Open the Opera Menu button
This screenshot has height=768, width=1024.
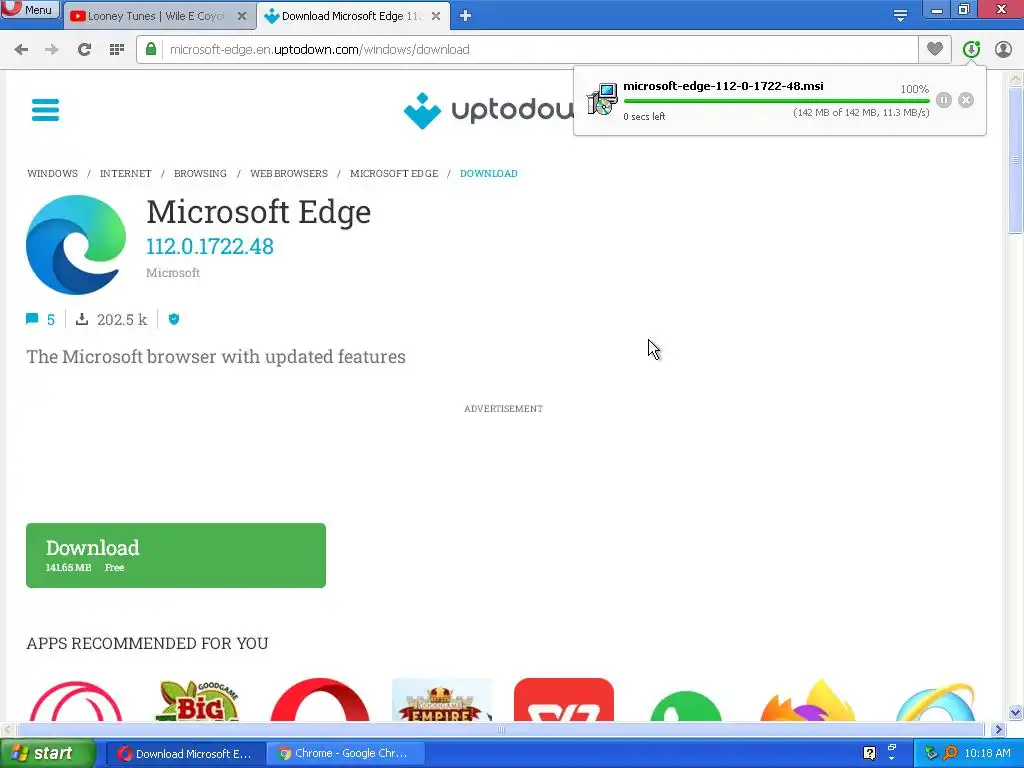(30, 10)
